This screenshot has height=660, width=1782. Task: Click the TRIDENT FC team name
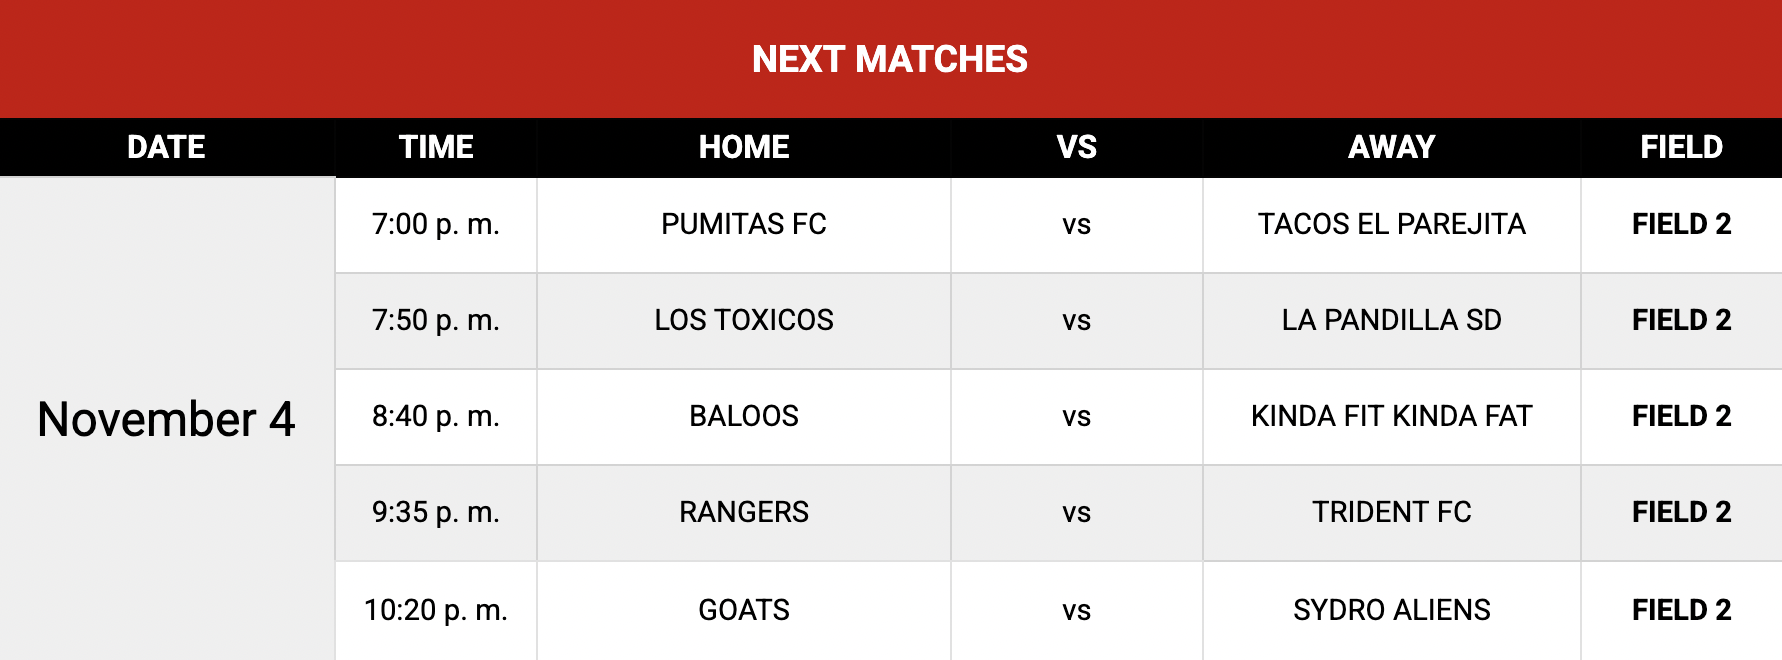pos(1391,512)
